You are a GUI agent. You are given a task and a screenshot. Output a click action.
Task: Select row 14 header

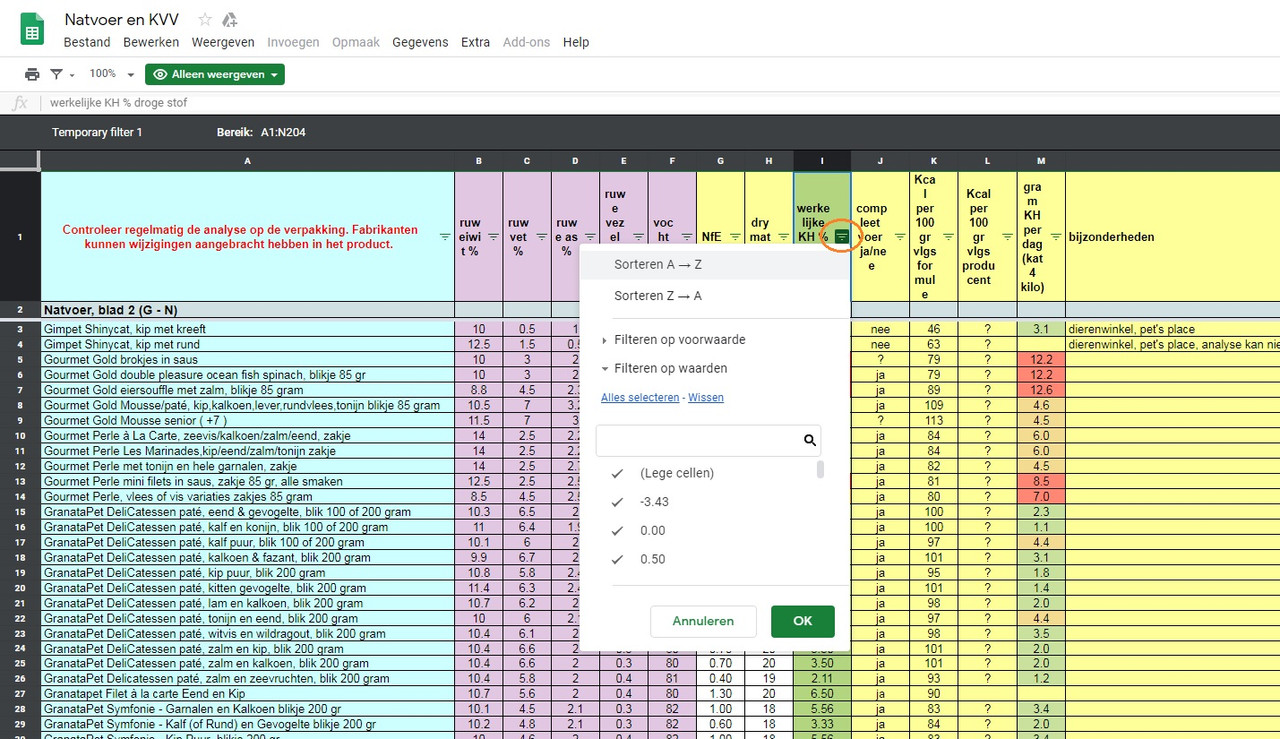[x=20, y=497]
